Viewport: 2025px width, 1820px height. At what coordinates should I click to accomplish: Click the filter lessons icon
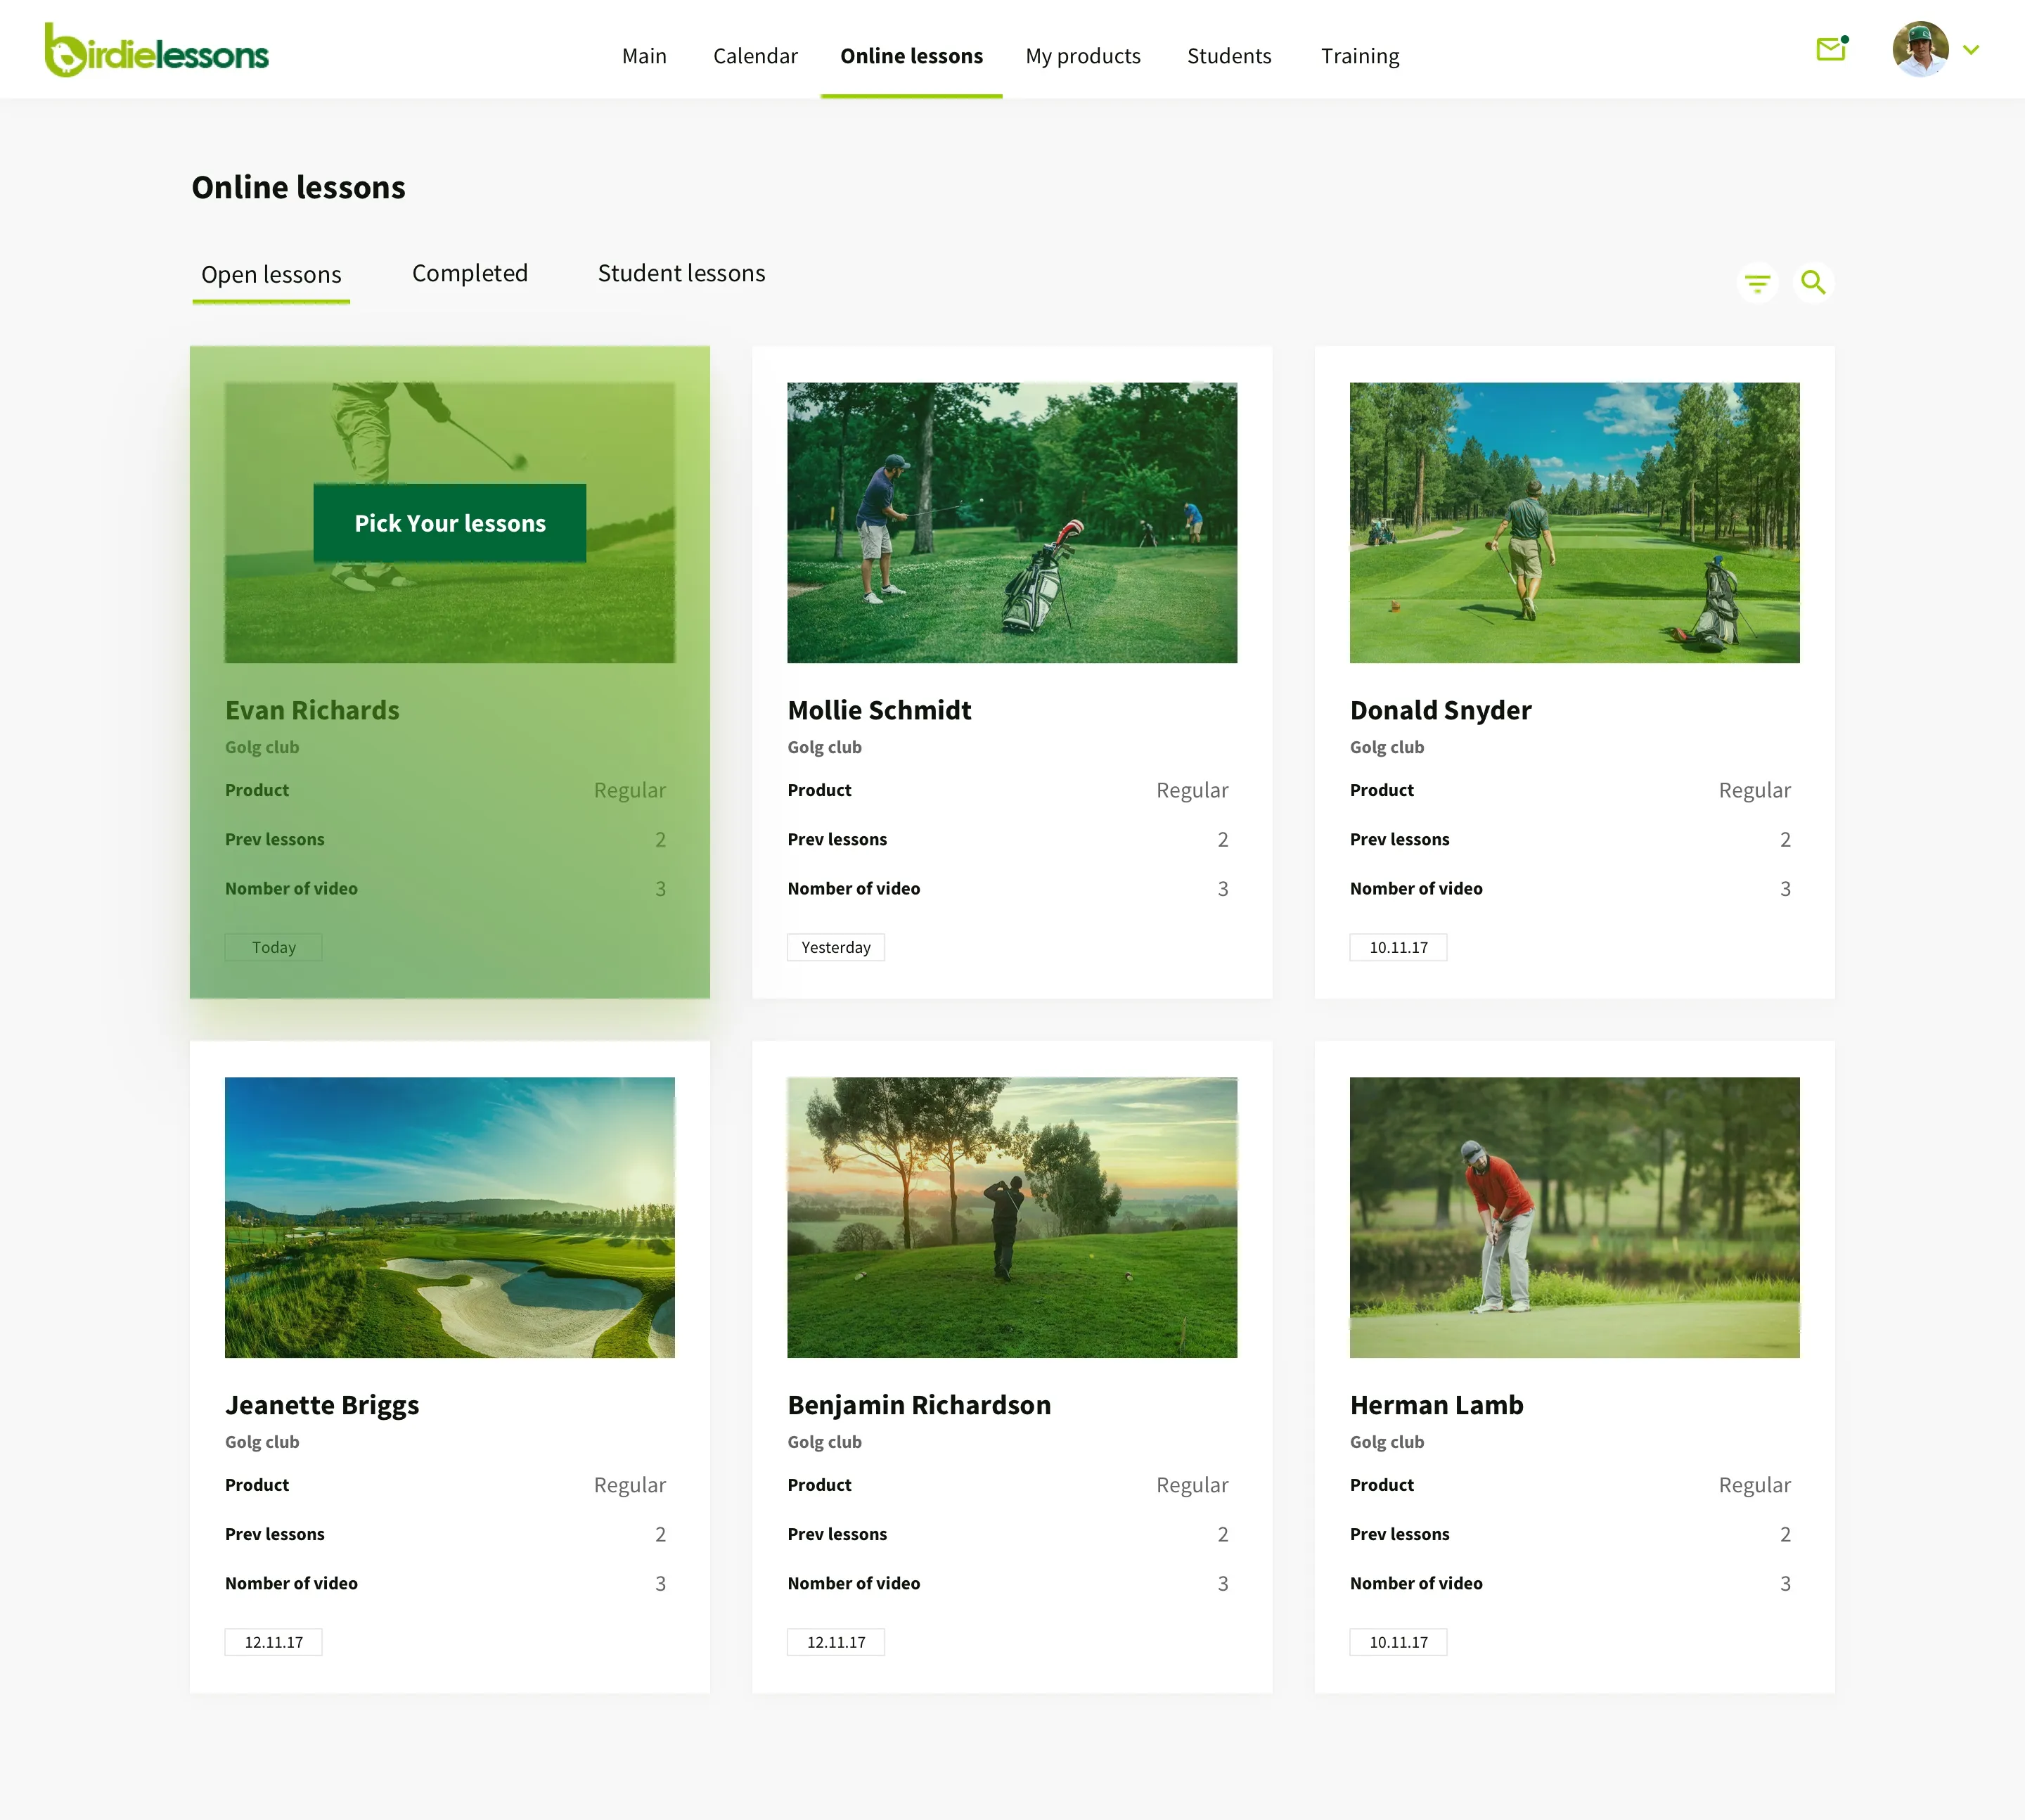(x=1757, y=284)
